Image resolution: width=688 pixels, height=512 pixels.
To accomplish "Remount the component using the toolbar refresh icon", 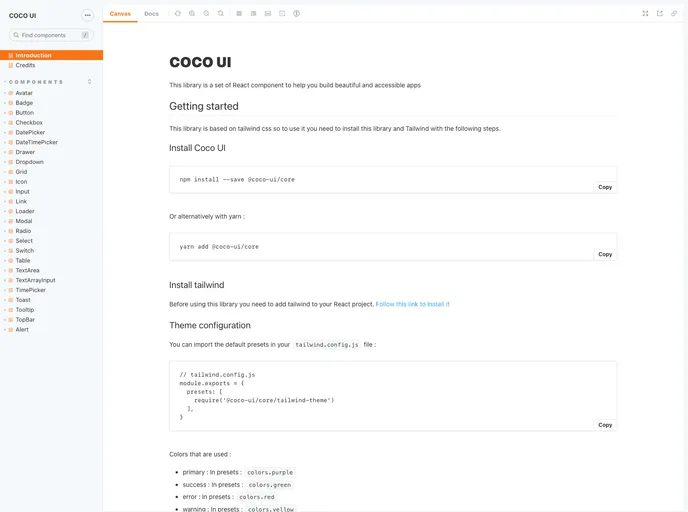I will 178,14.
